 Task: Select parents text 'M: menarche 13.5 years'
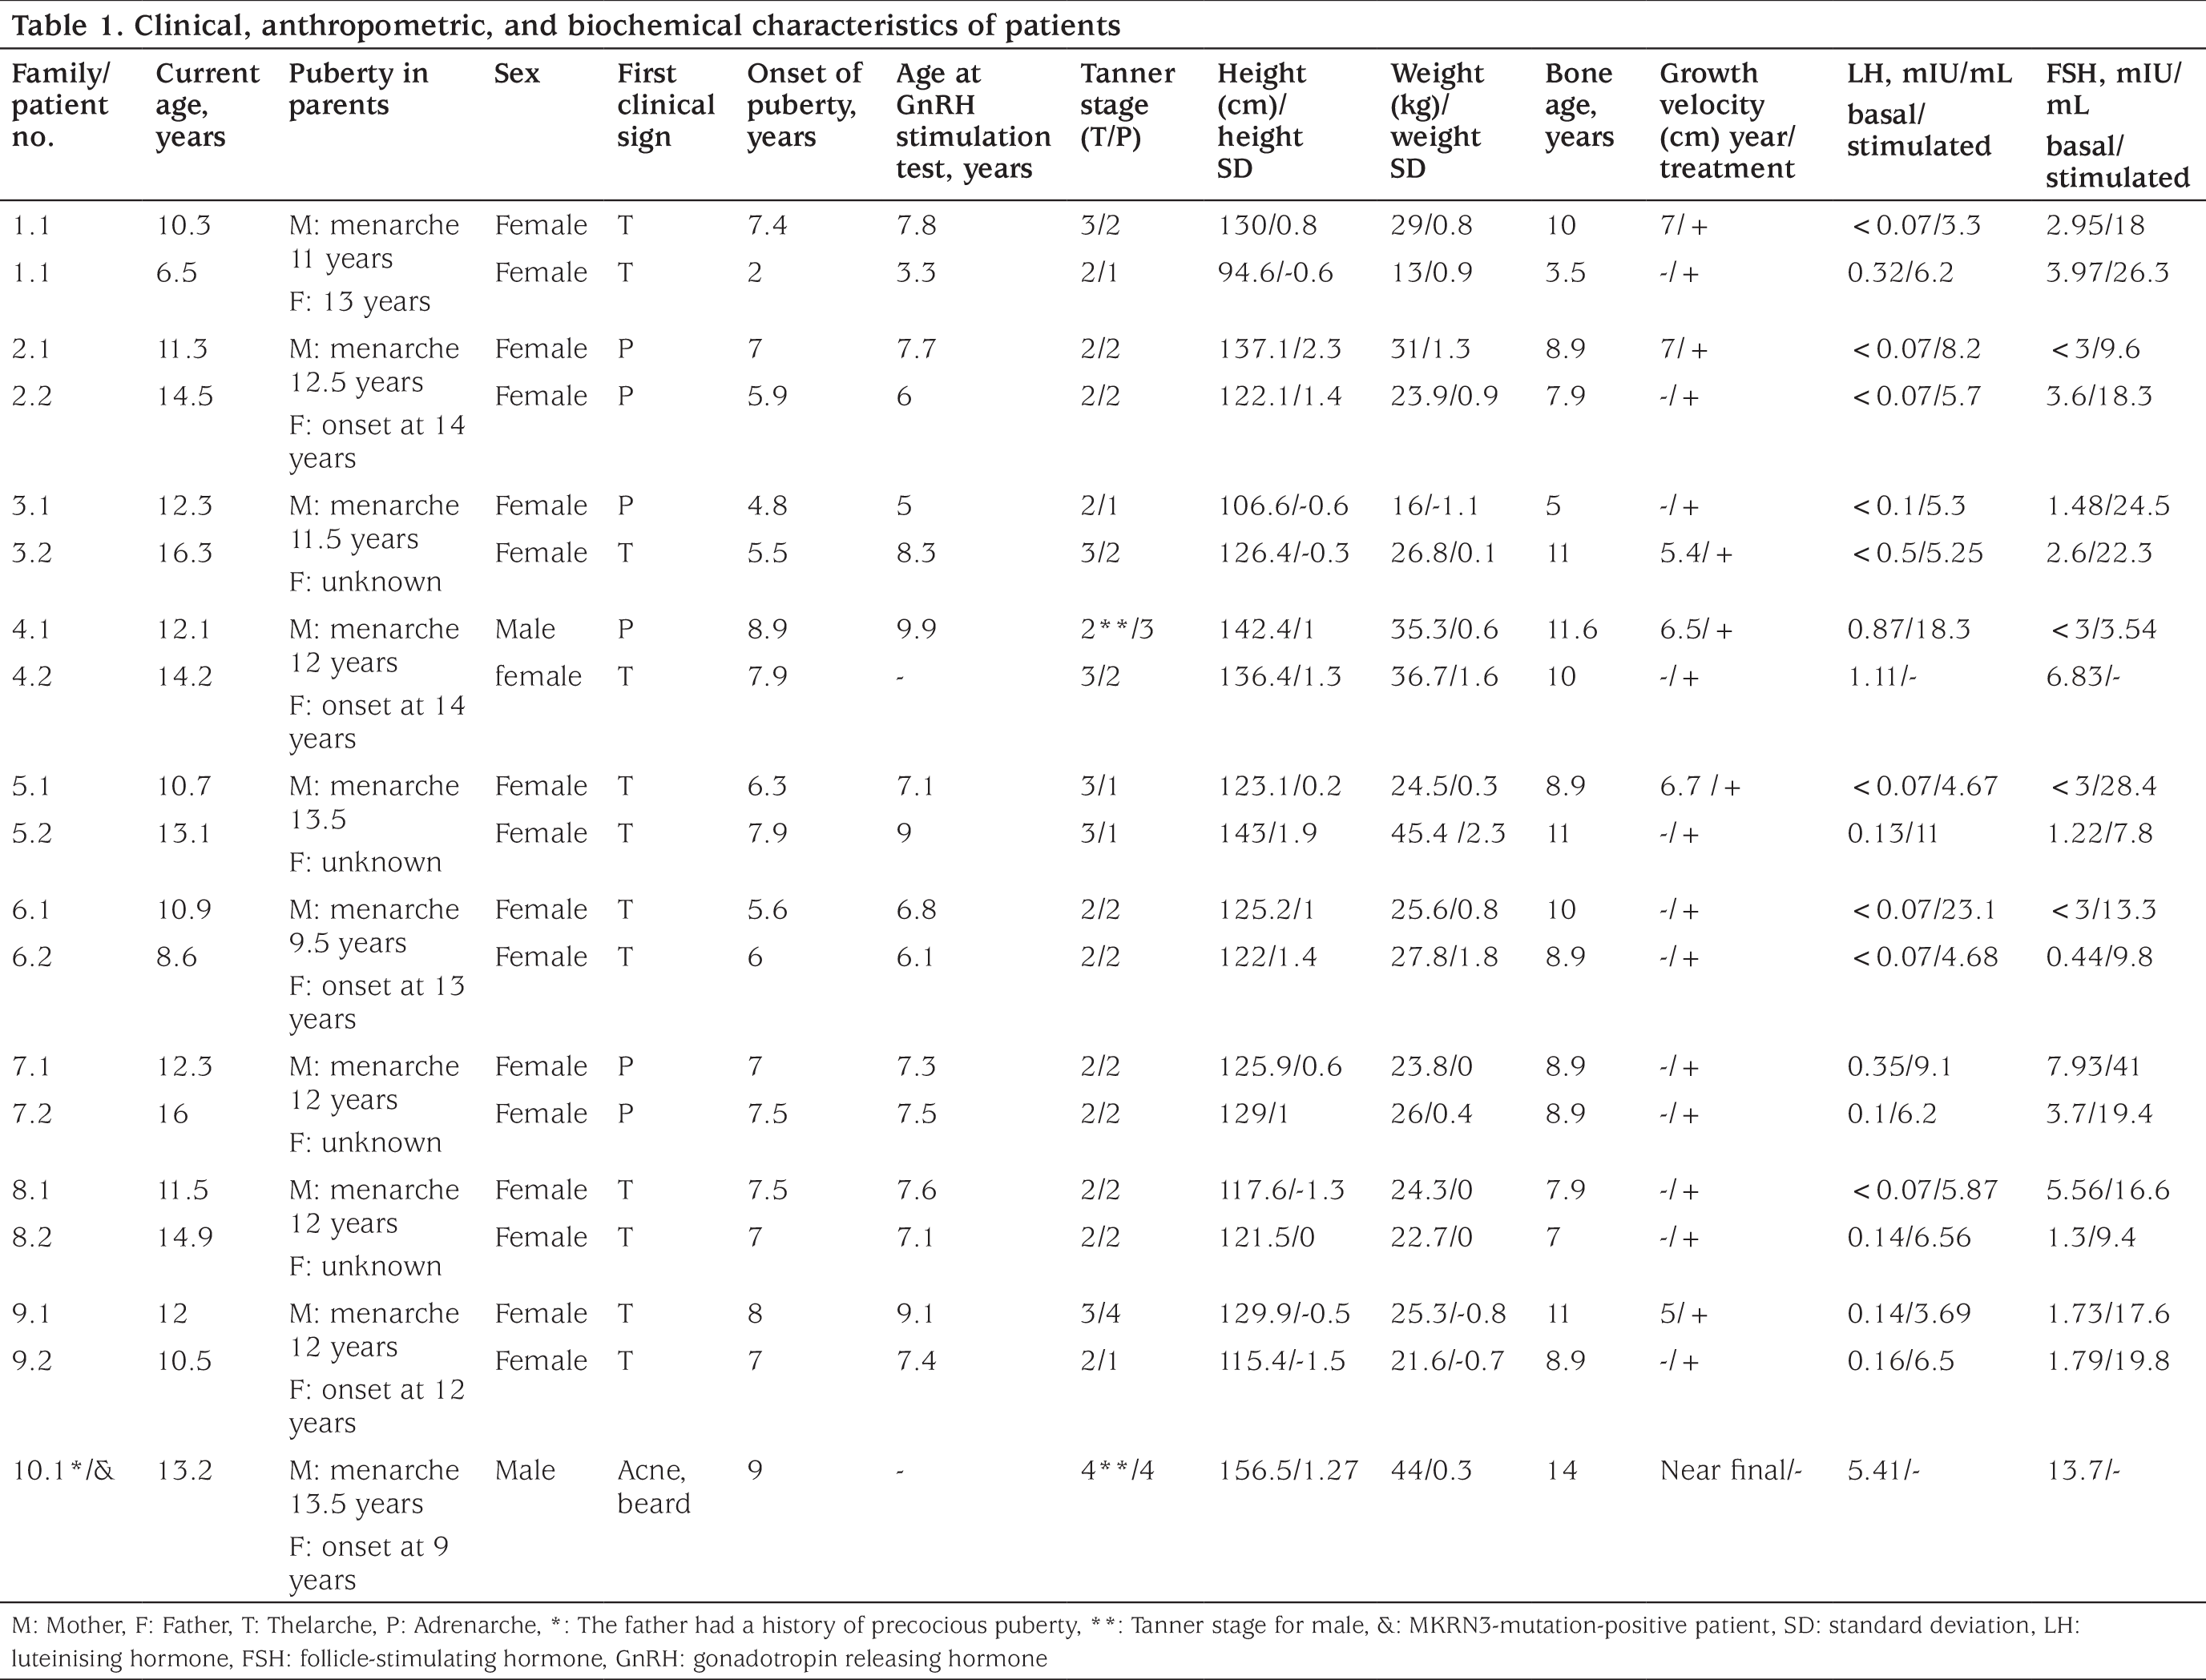[374, 1487]
